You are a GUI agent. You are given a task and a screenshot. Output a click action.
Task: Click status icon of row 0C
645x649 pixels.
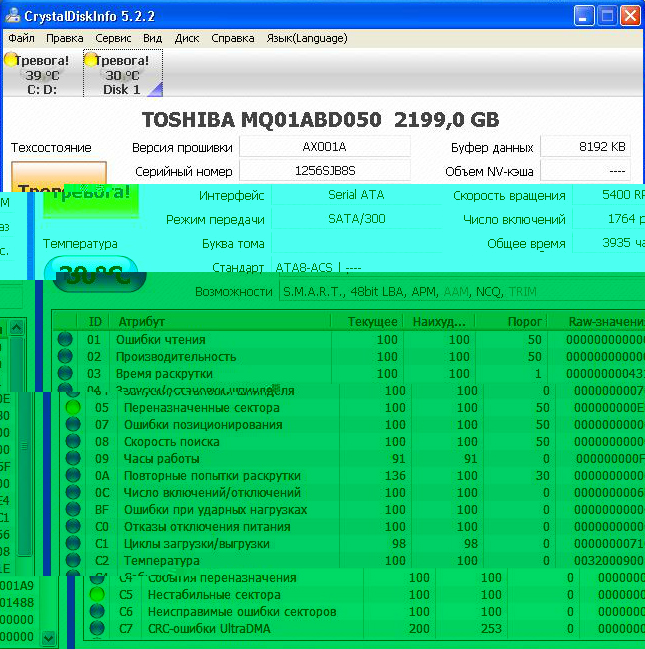pyautogui.click(x=73, y=492)
